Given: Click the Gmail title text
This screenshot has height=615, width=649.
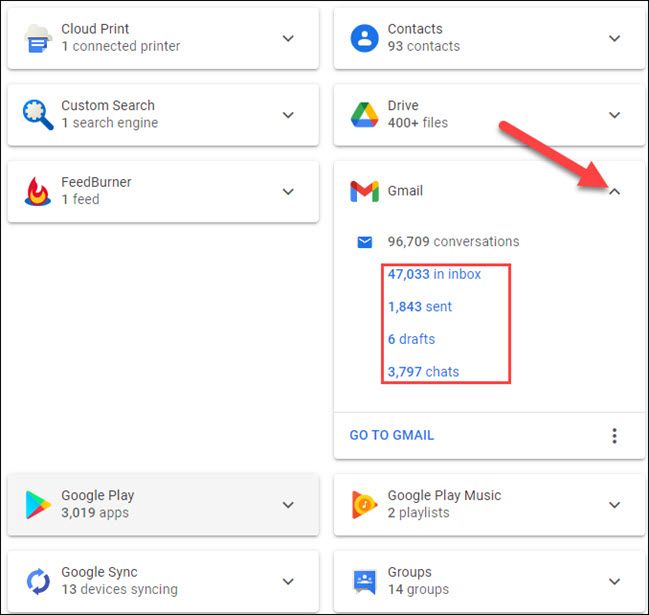Looking at the screenshot, I should 405,191.
